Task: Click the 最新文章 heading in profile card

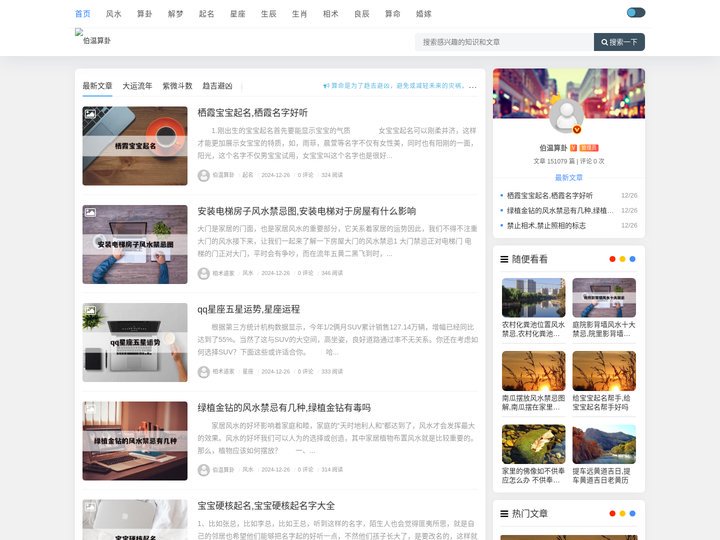Action: click(x=568, y=178)
